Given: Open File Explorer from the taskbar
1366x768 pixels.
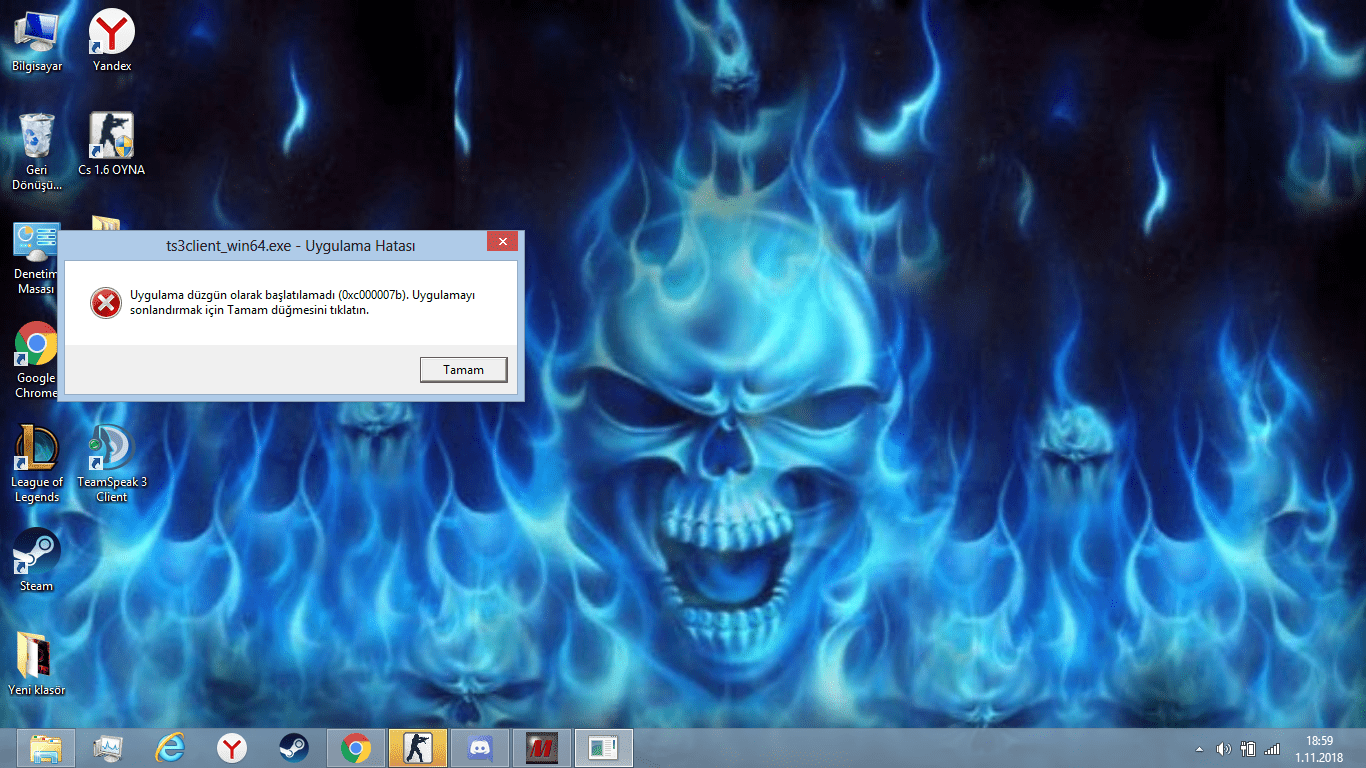Looking at the screenshot, I should coord(46,748).
